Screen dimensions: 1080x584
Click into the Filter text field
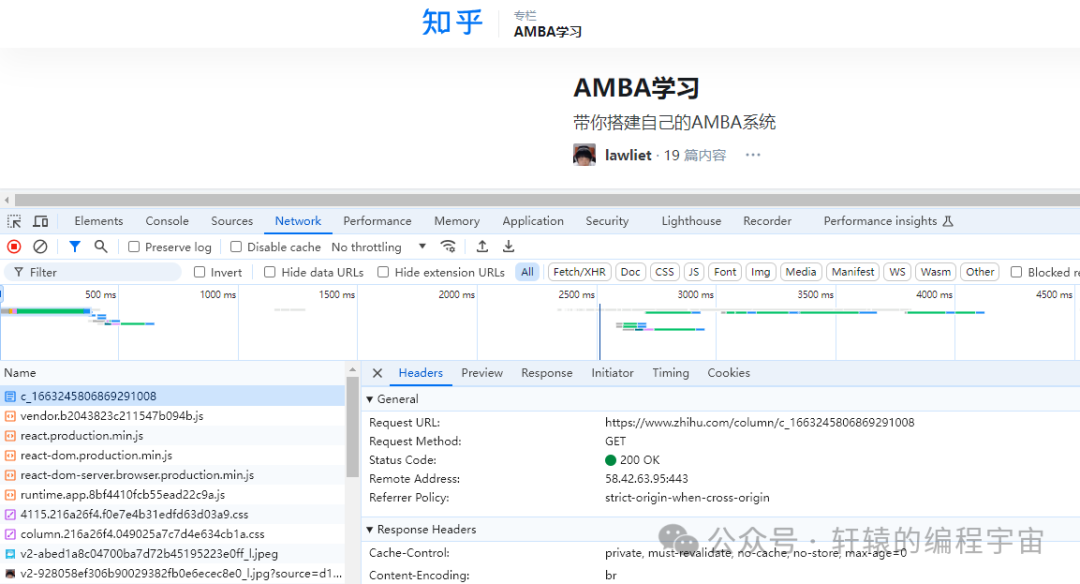point(93,272)
